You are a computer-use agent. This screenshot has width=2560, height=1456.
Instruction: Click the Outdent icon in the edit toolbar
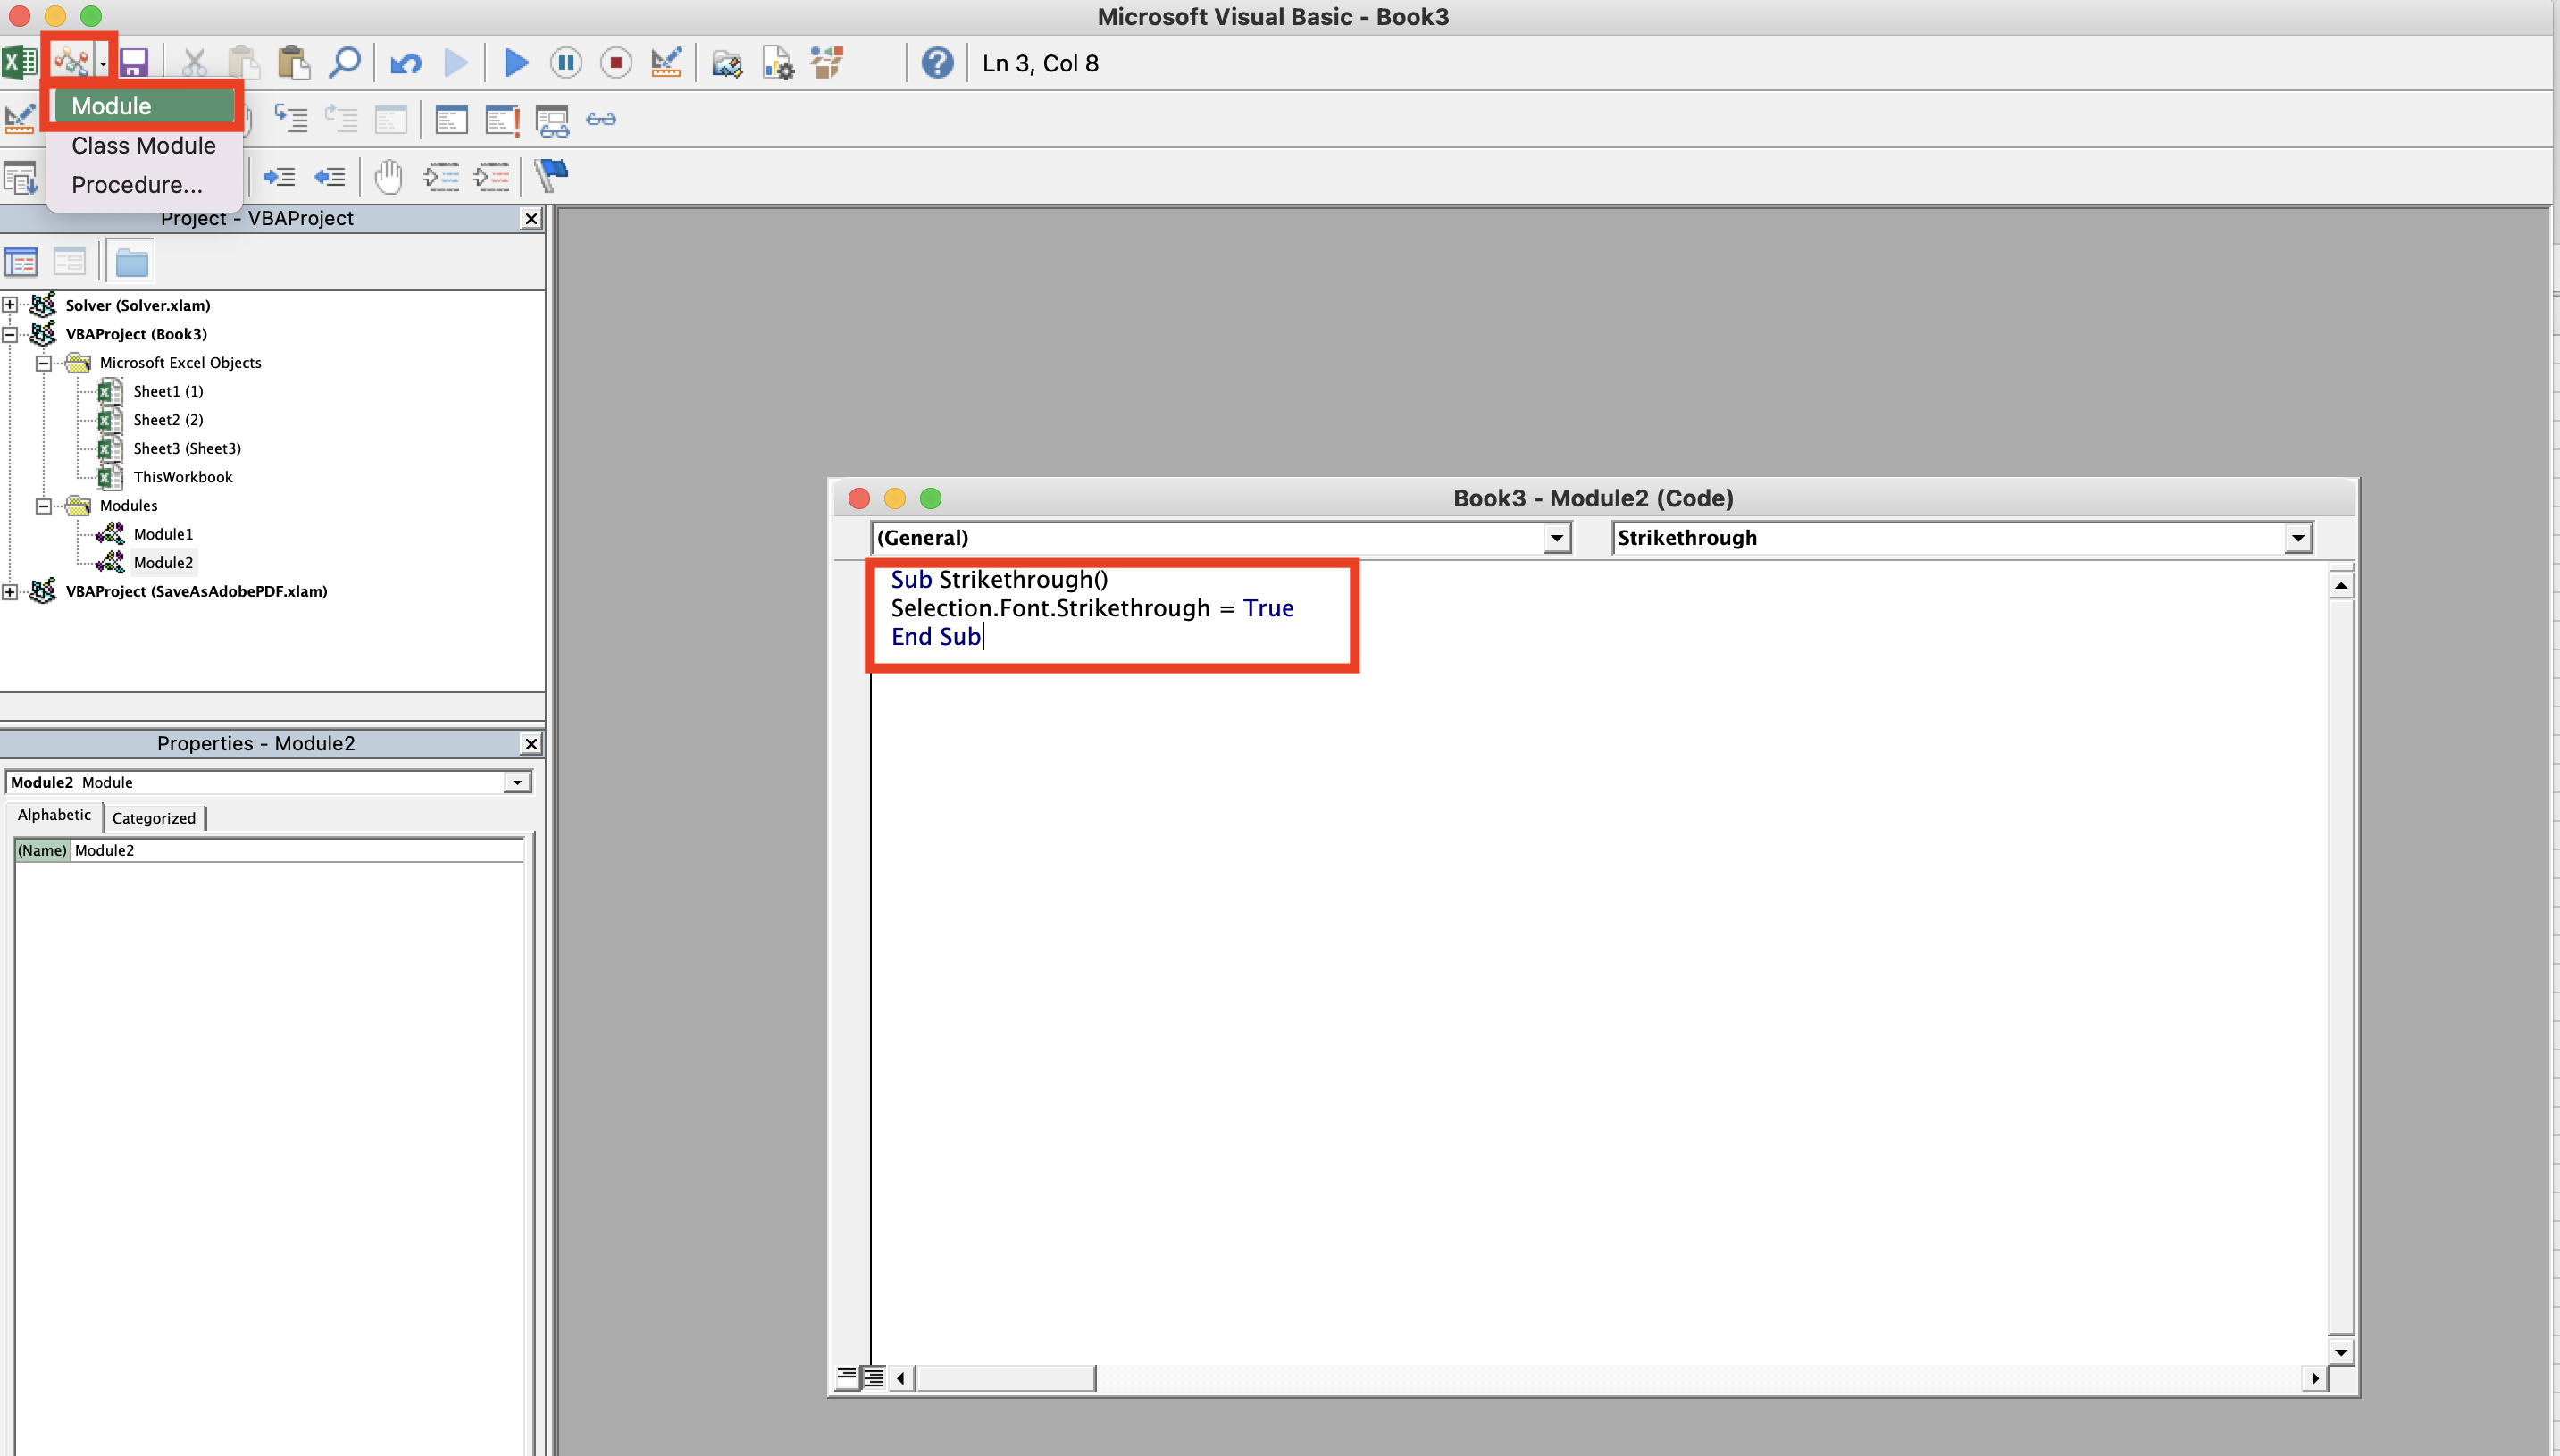329,177
